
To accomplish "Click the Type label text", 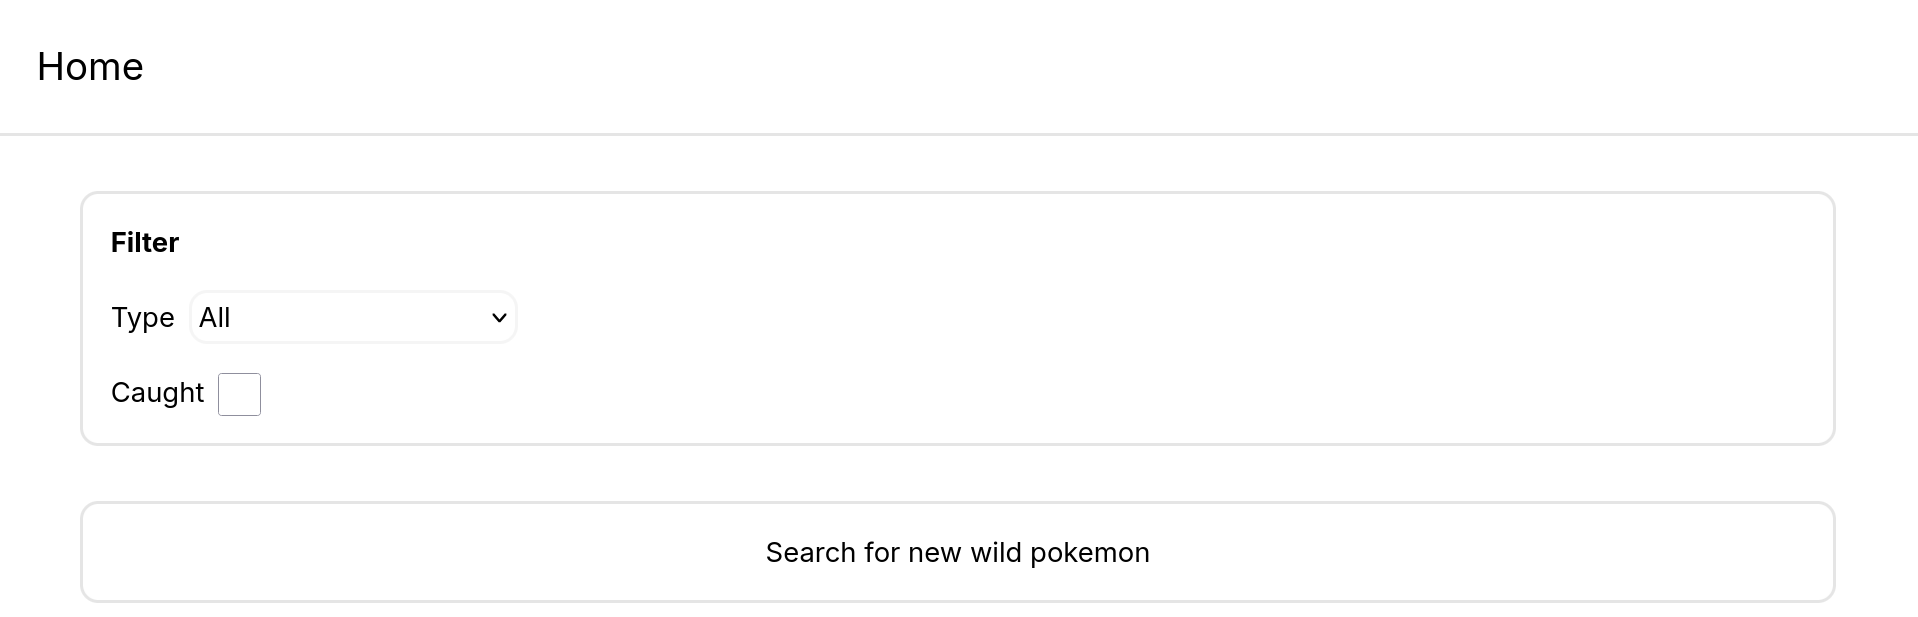I will coord(142,318).
